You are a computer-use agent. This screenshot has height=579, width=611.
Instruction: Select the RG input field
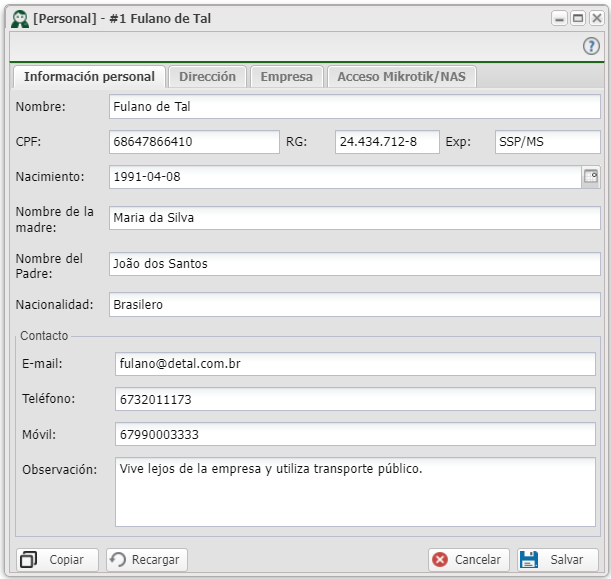(x=387, y=142)
